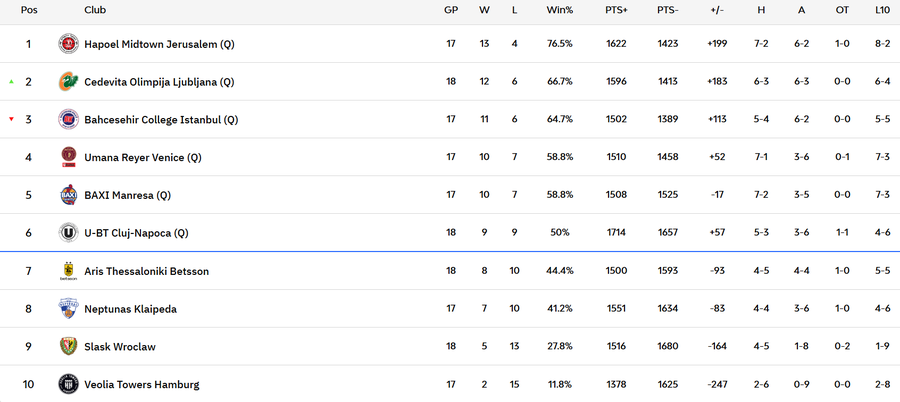Click the Neptunas Klaipeda team logo
The width and height of the screenshot is (900, 402).
(69, 309)
